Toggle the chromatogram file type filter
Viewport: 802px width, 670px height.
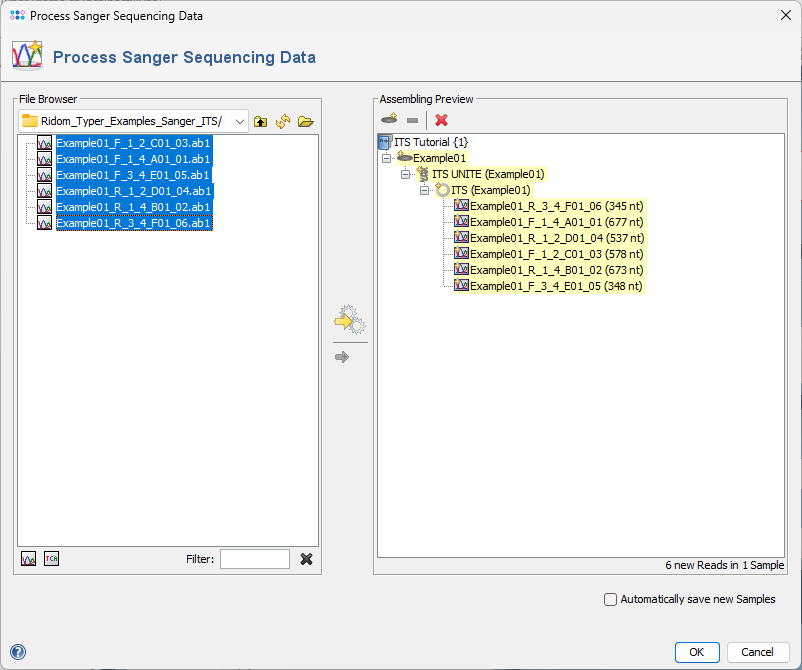27,558
